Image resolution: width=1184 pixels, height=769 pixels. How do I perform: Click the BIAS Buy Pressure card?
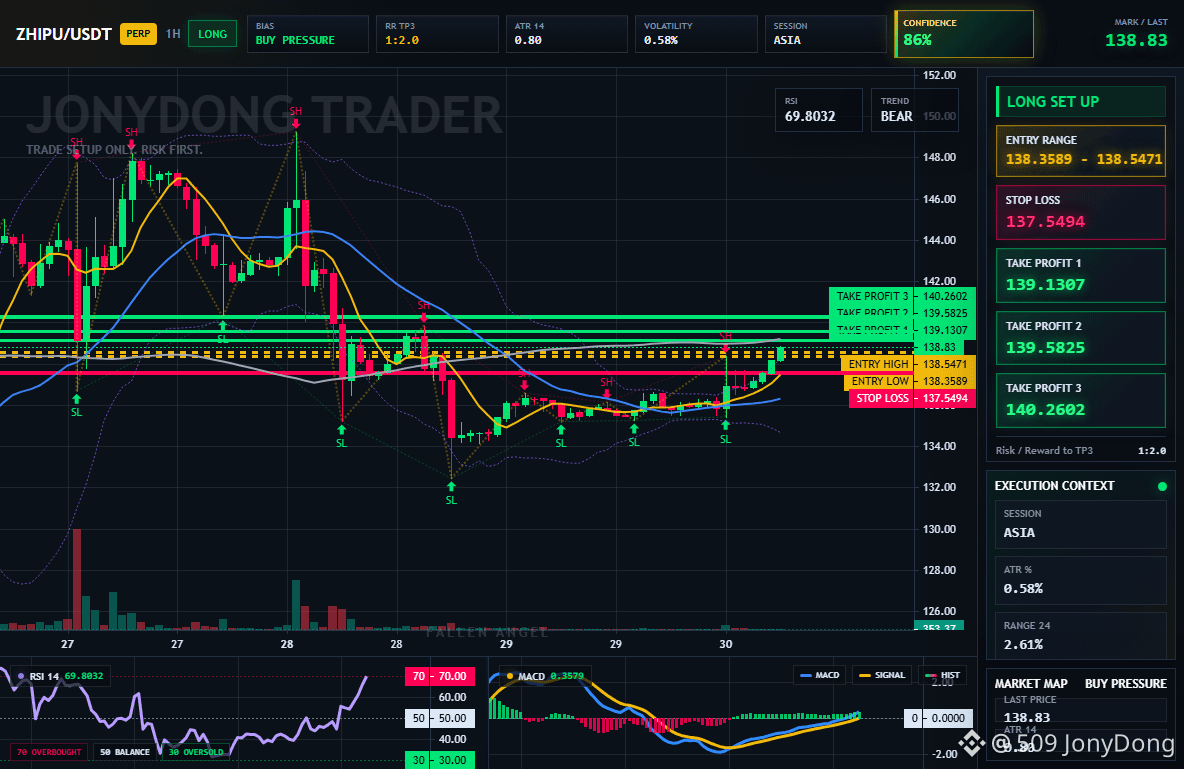coord(307,33)
